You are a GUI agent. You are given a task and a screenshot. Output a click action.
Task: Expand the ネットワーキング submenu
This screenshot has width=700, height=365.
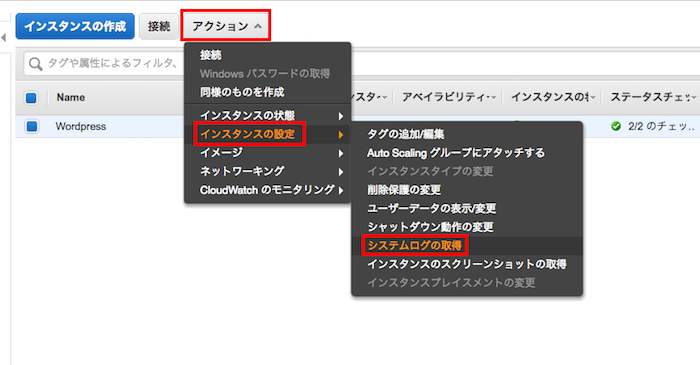tap(267, 171)
